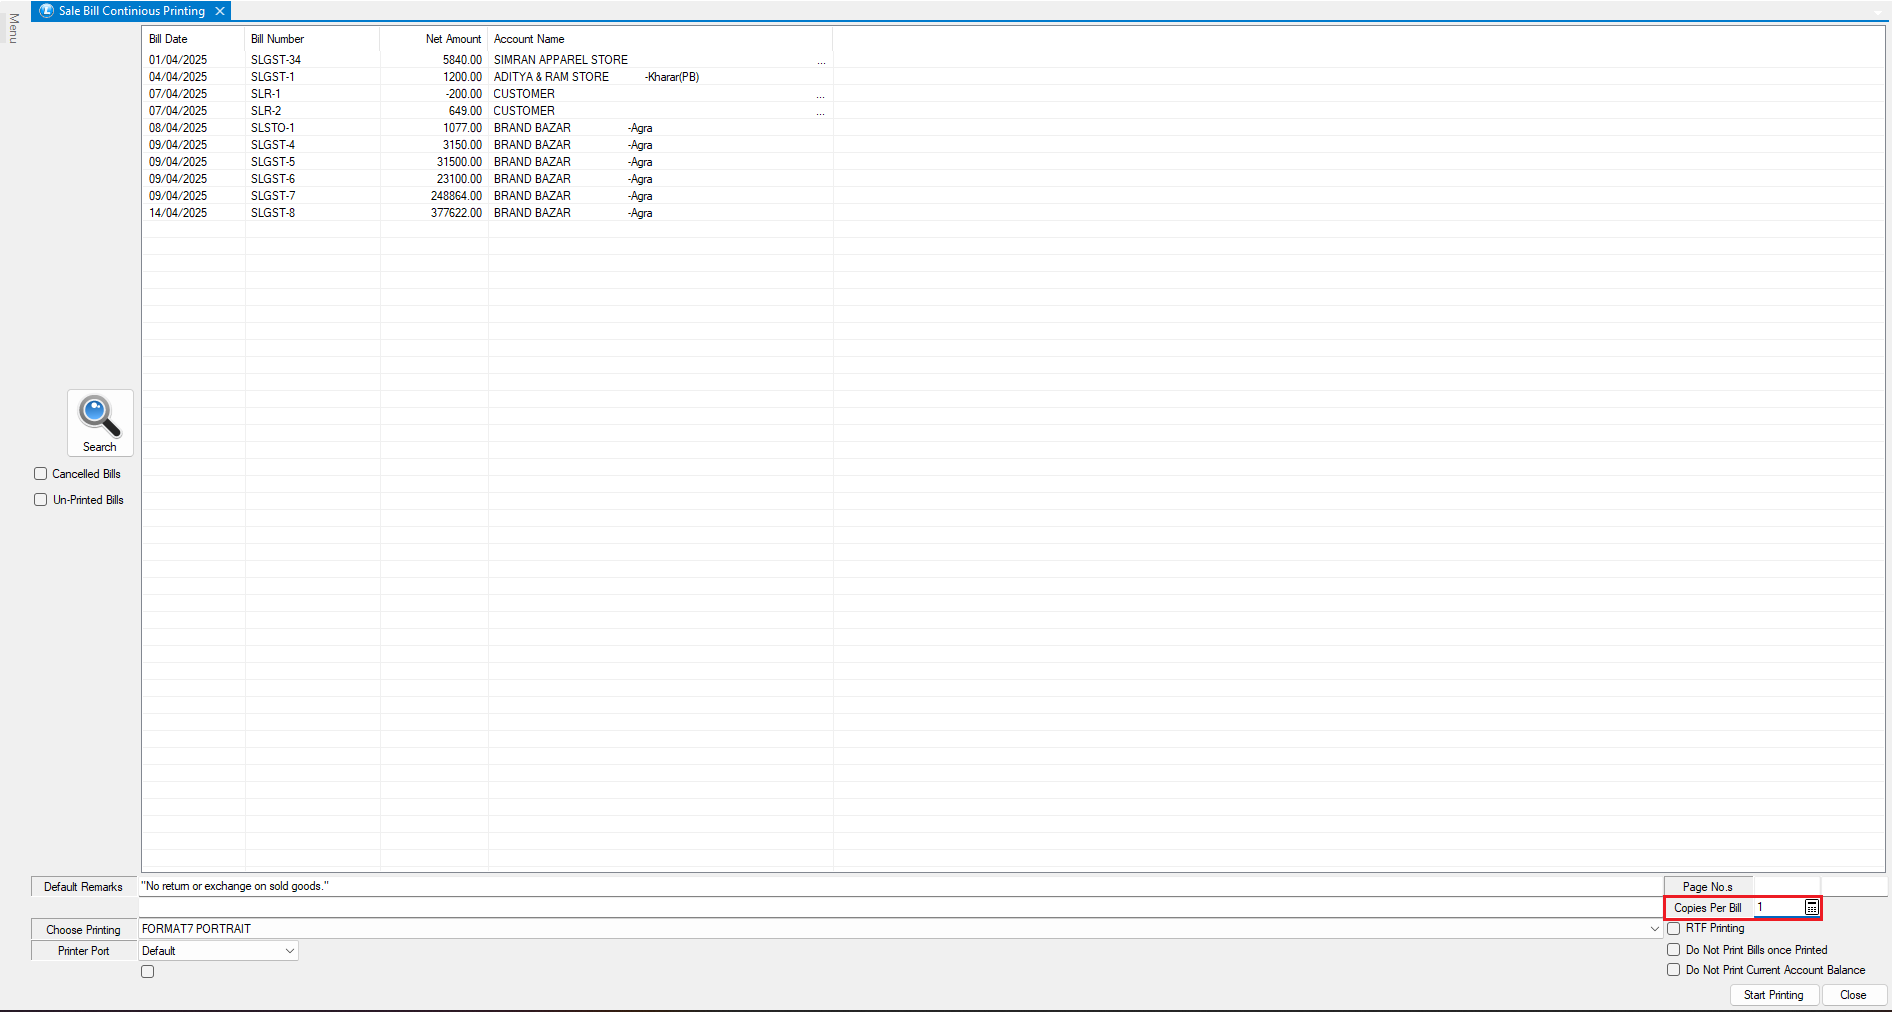Viewport: 1892px width, 1012px height.
Task: Click the Default Remarks text field
Action: click(900, 887)
